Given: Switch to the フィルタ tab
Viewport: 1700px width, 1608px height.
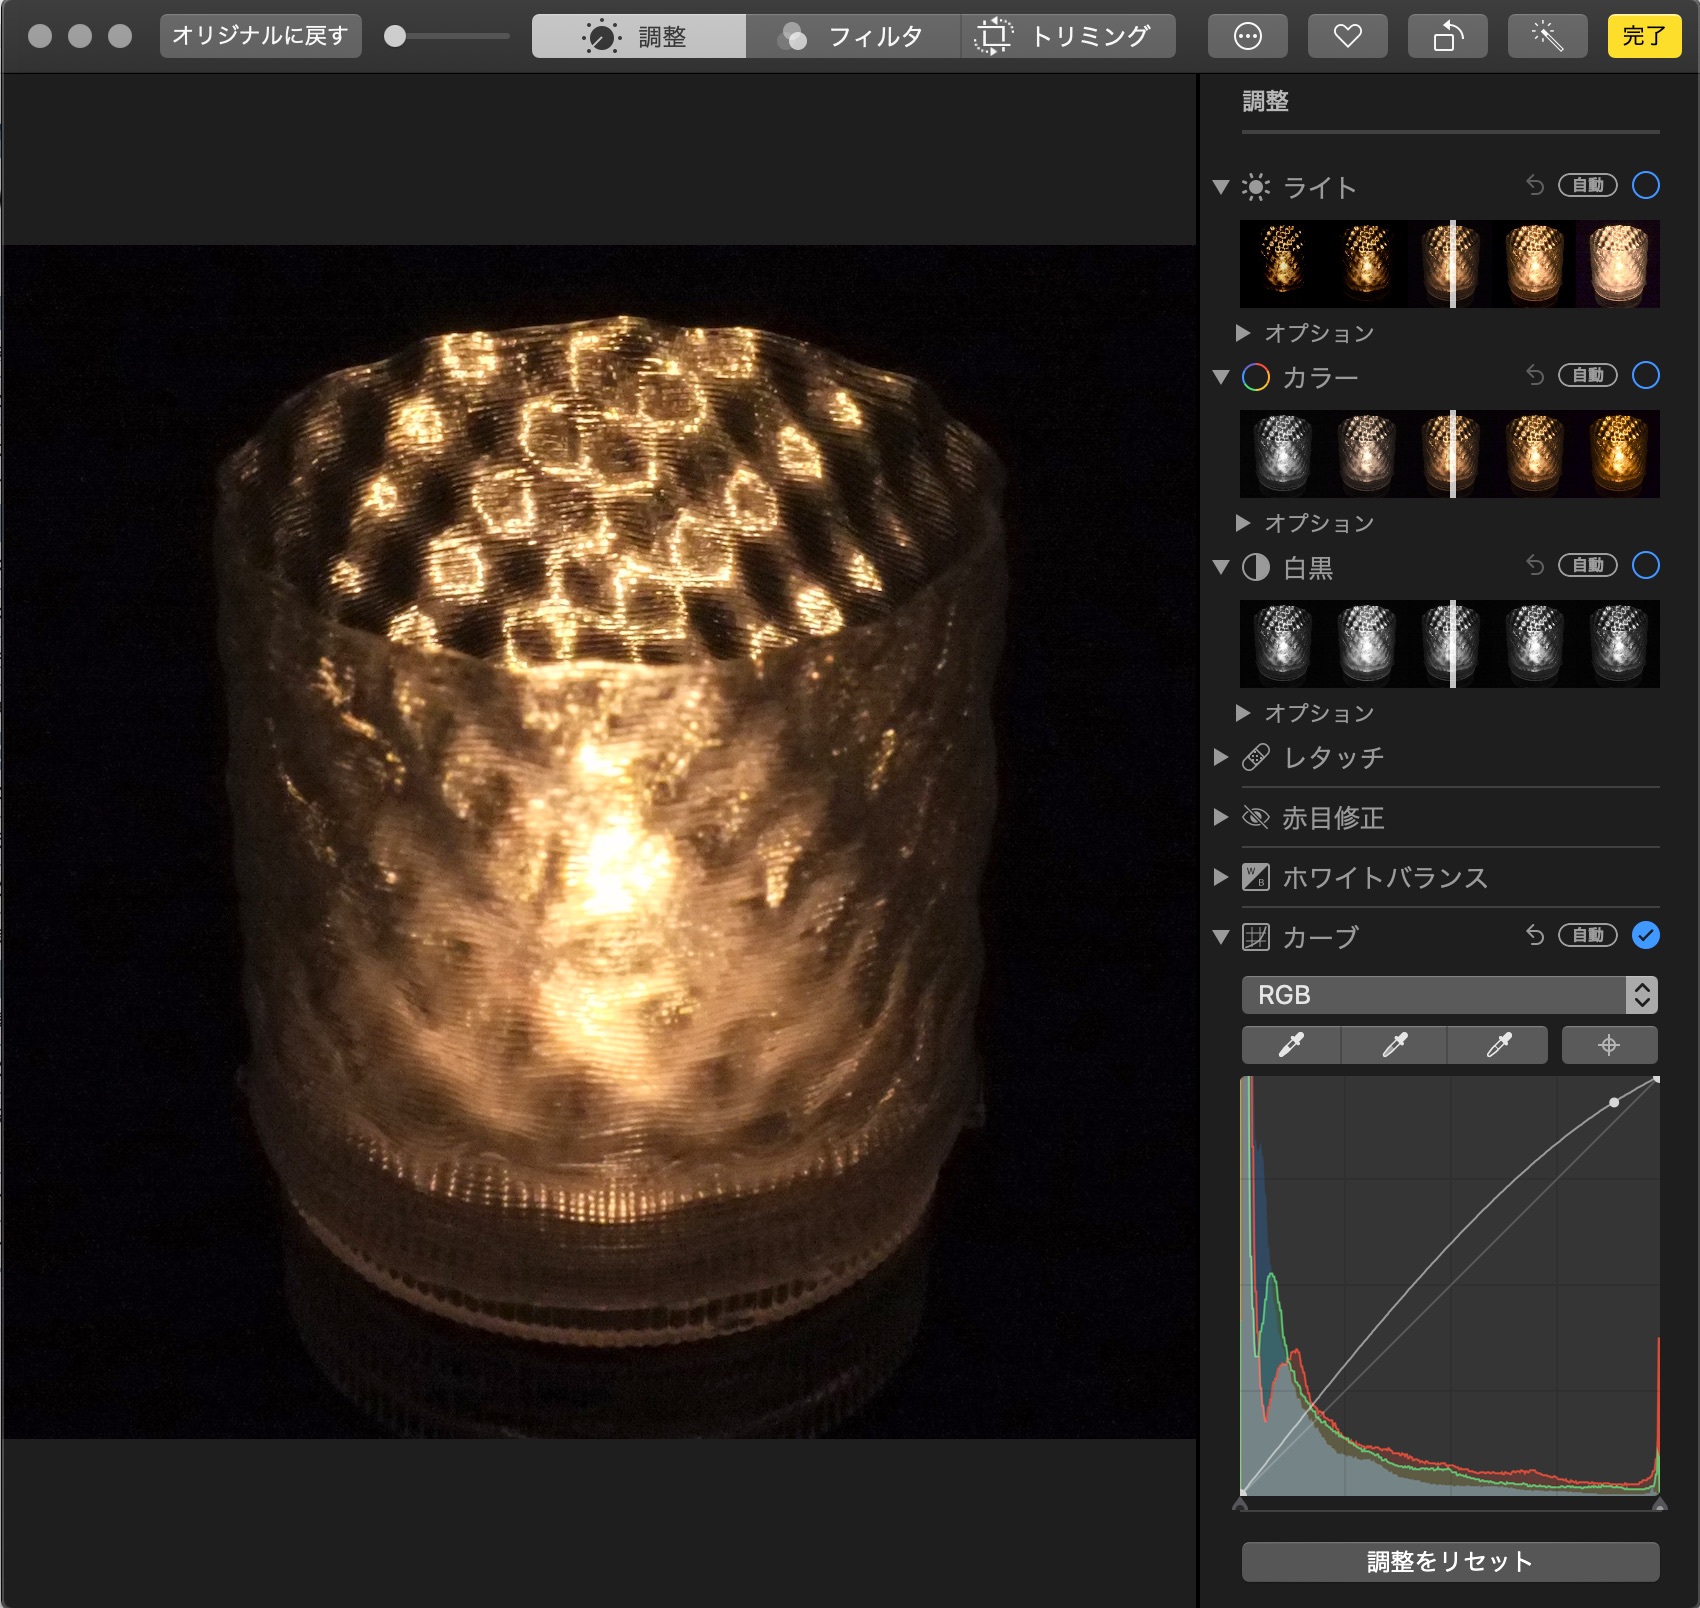Looking at the screenshot, I should [x=853, y=37].
